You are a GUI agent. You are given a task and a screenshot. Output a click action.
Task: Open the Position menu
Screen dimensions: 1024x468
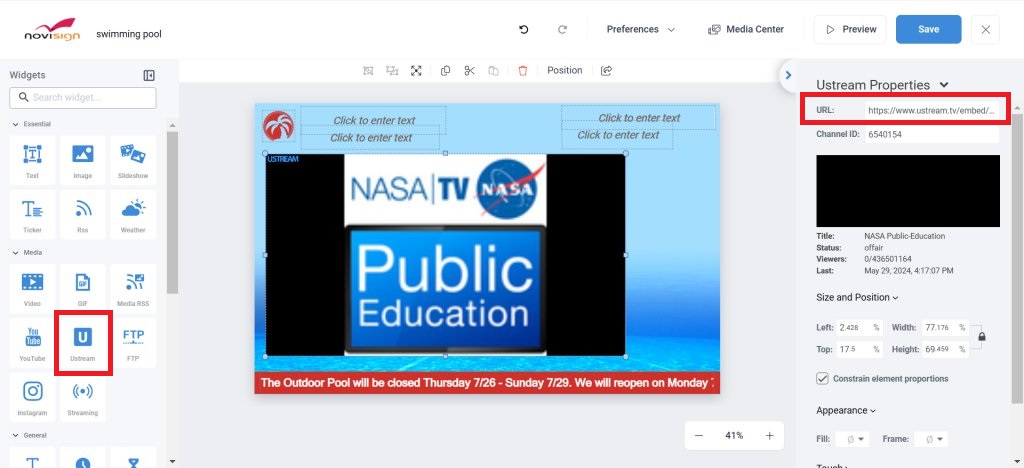564,70
